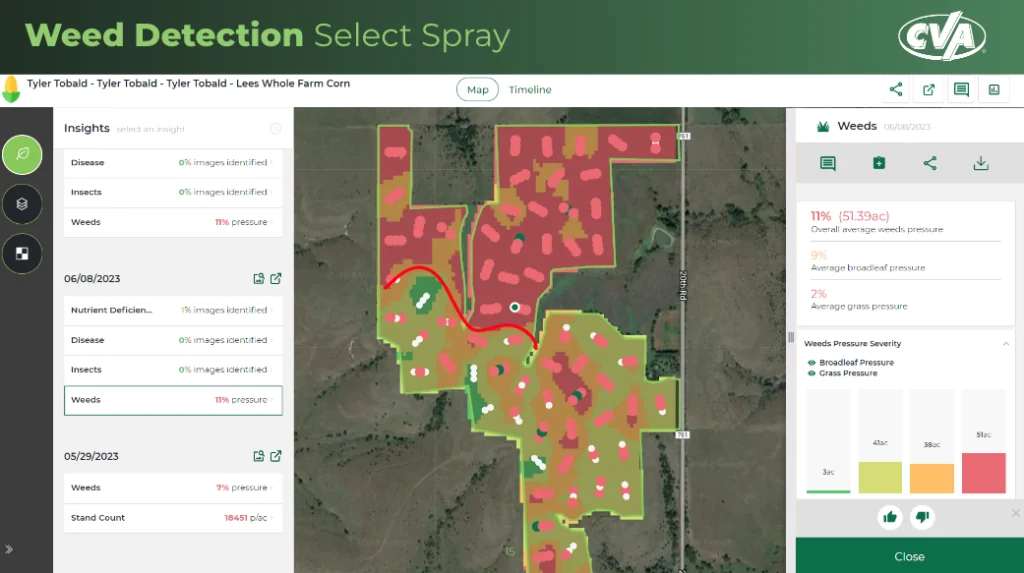Open Insects row under 06/08/2023

(x=173, y=370)
